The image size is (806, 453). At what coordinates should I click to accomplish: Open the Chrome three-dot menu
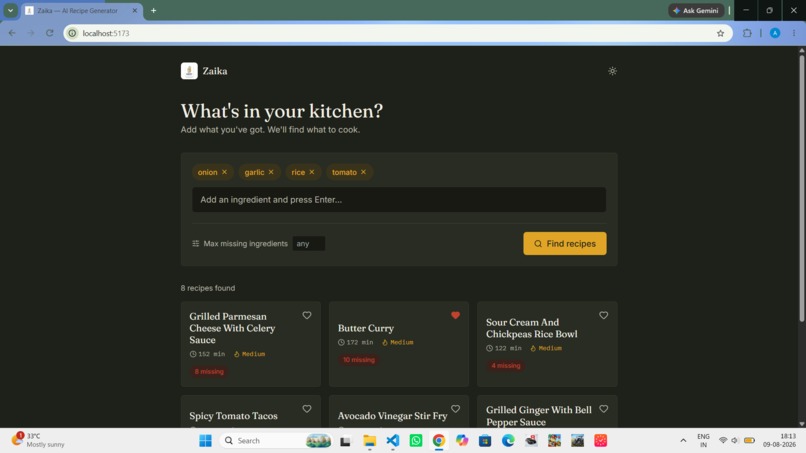pyautogui.click(x=794, y=33)
